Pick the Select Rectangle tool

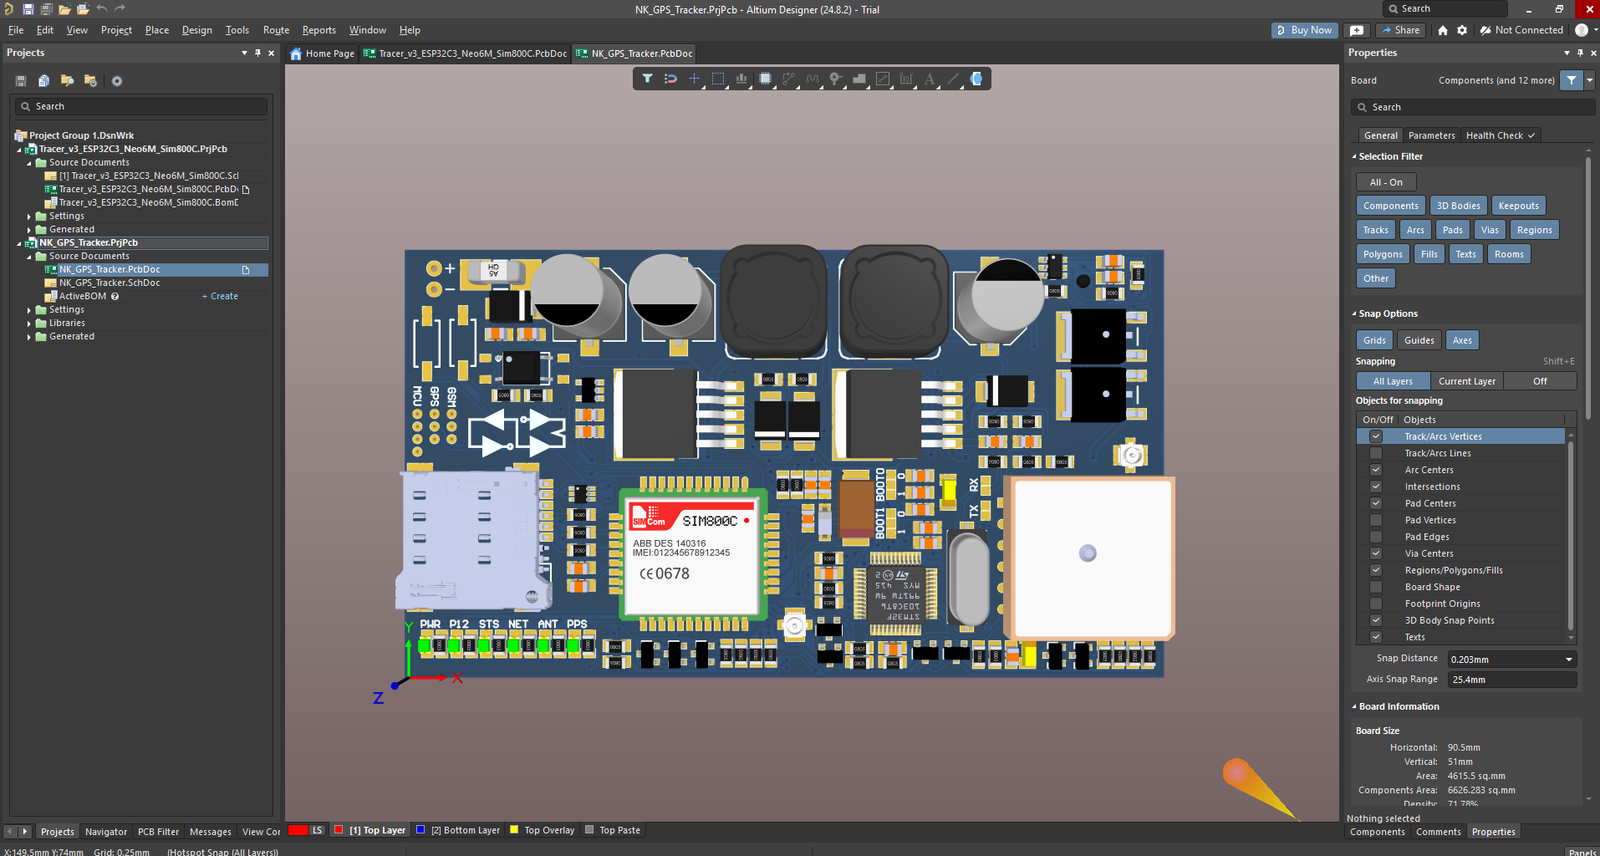point(718,79)
